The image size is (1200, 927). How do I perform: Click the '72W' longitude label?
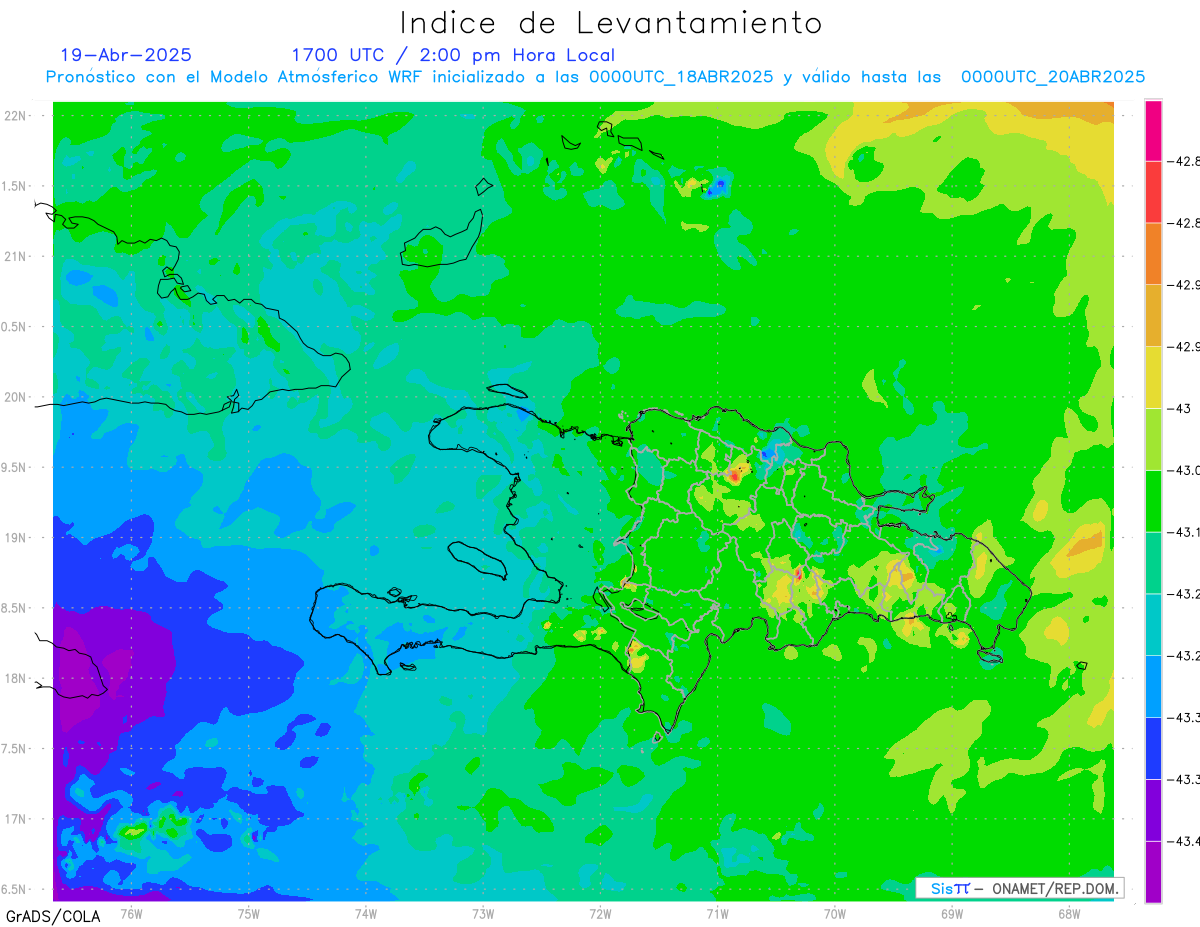[600, 913]
